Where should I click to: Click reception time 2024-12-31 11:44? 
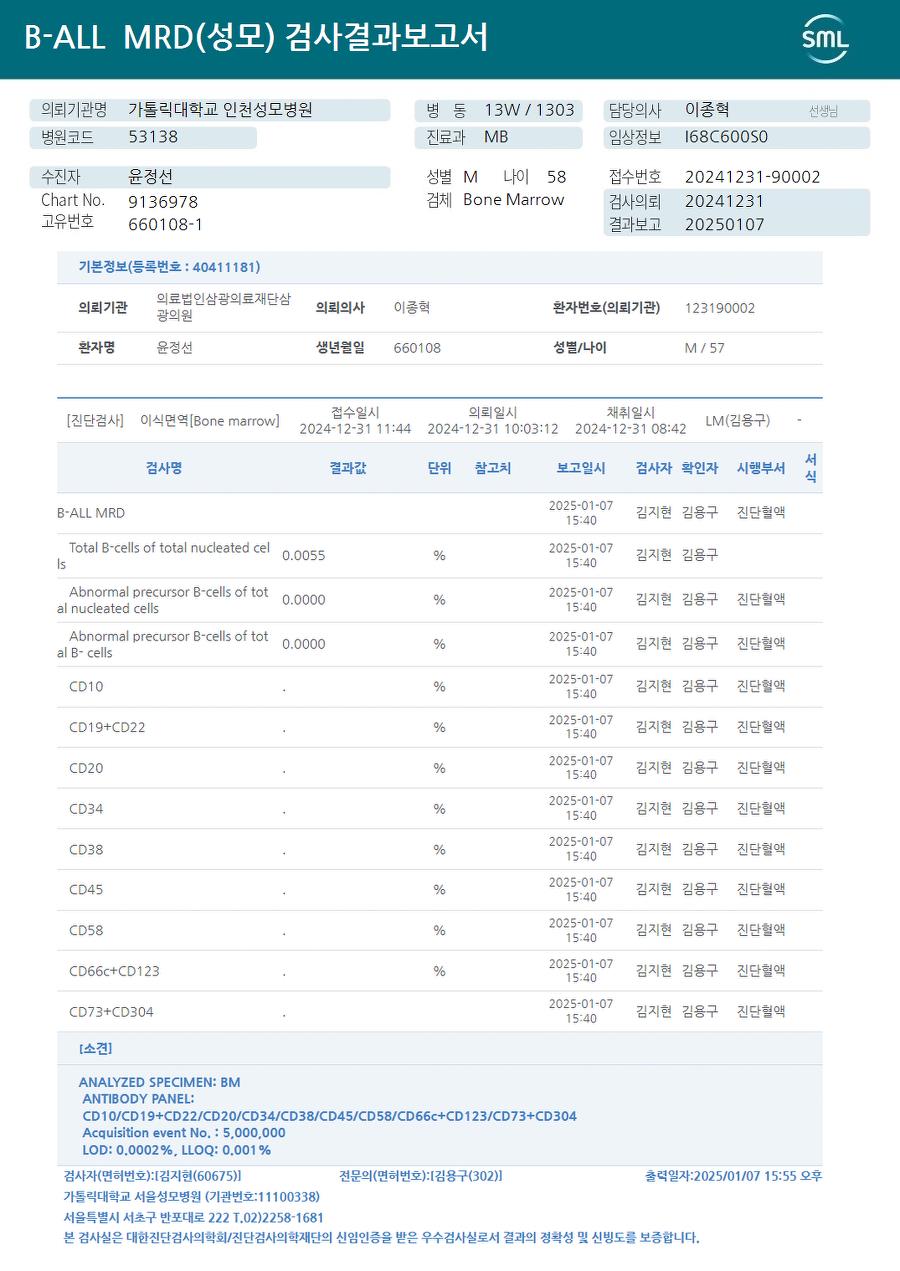355,429
